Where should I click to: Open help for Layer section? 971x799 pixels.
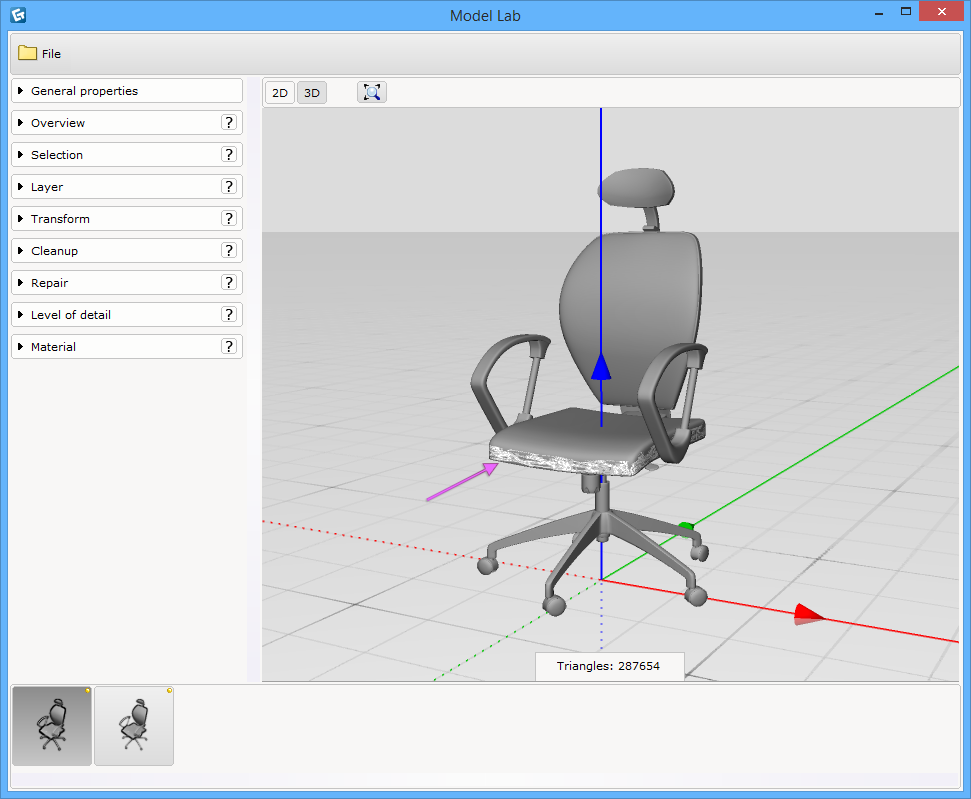(x=229, y=186)
